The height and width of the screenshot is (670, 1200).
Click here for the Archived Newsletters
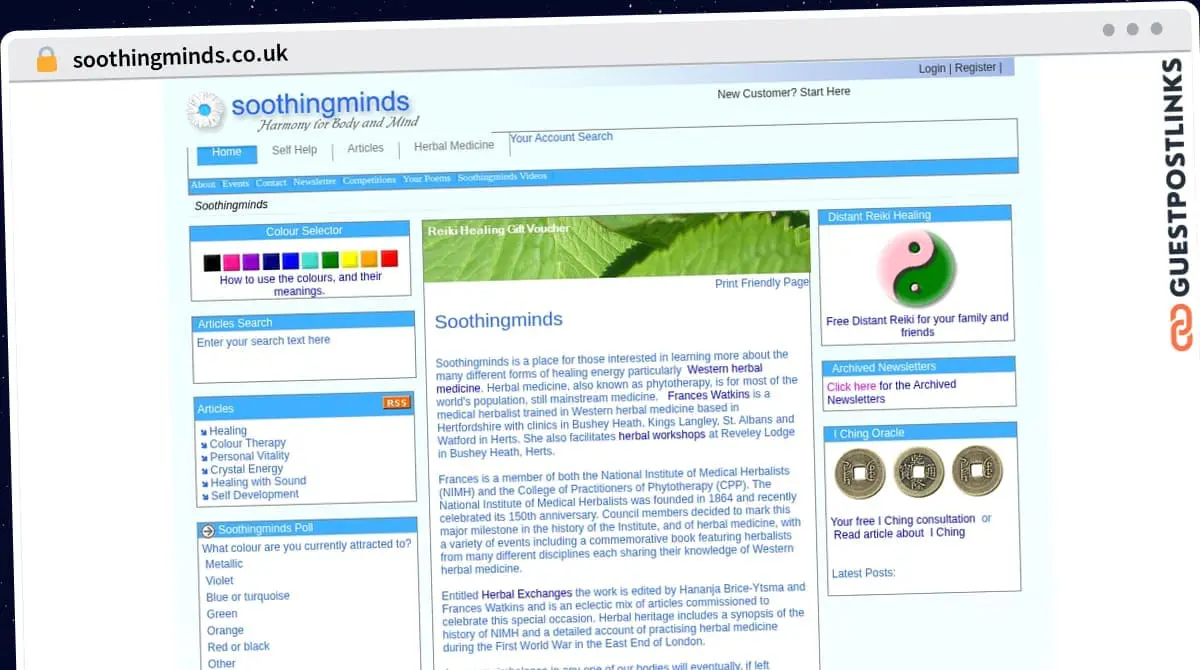tap(851, 386)
